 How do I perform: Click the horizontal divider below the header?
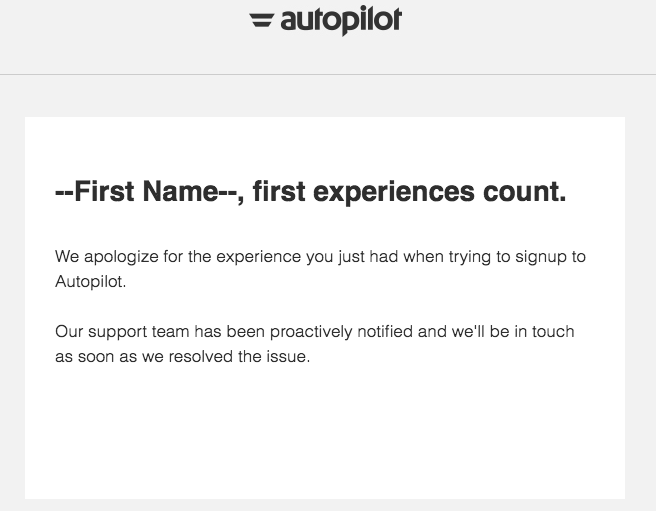click(x=328, y=74)
